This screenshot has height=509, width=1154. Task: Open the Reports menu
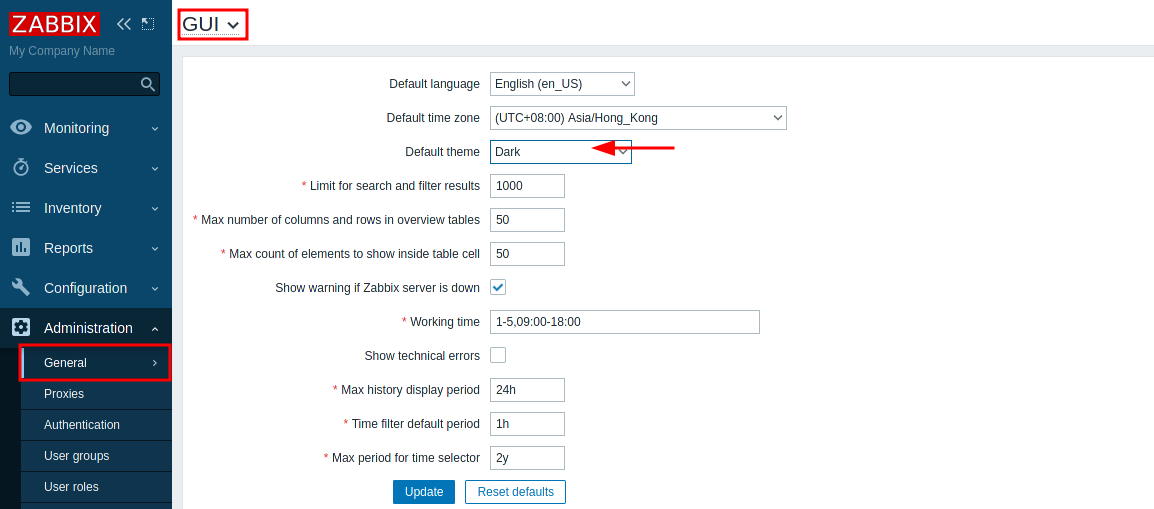85,248
